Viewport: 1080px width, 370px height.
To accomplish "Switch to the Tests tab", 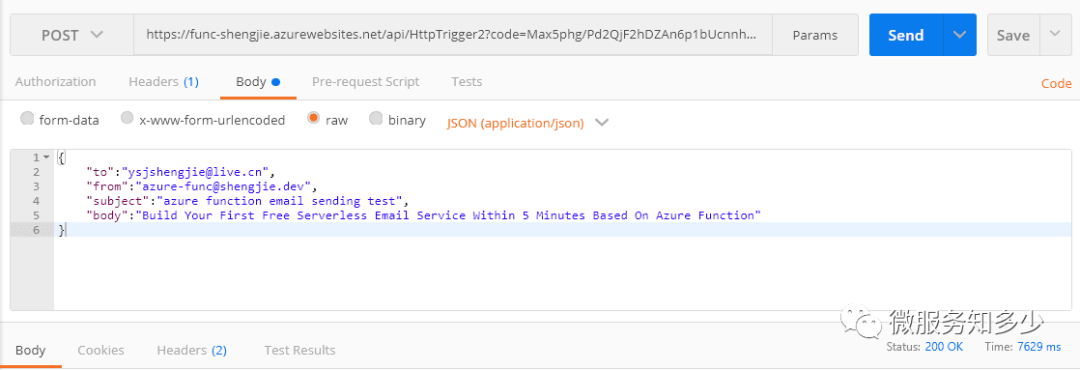I will point(466,81).
